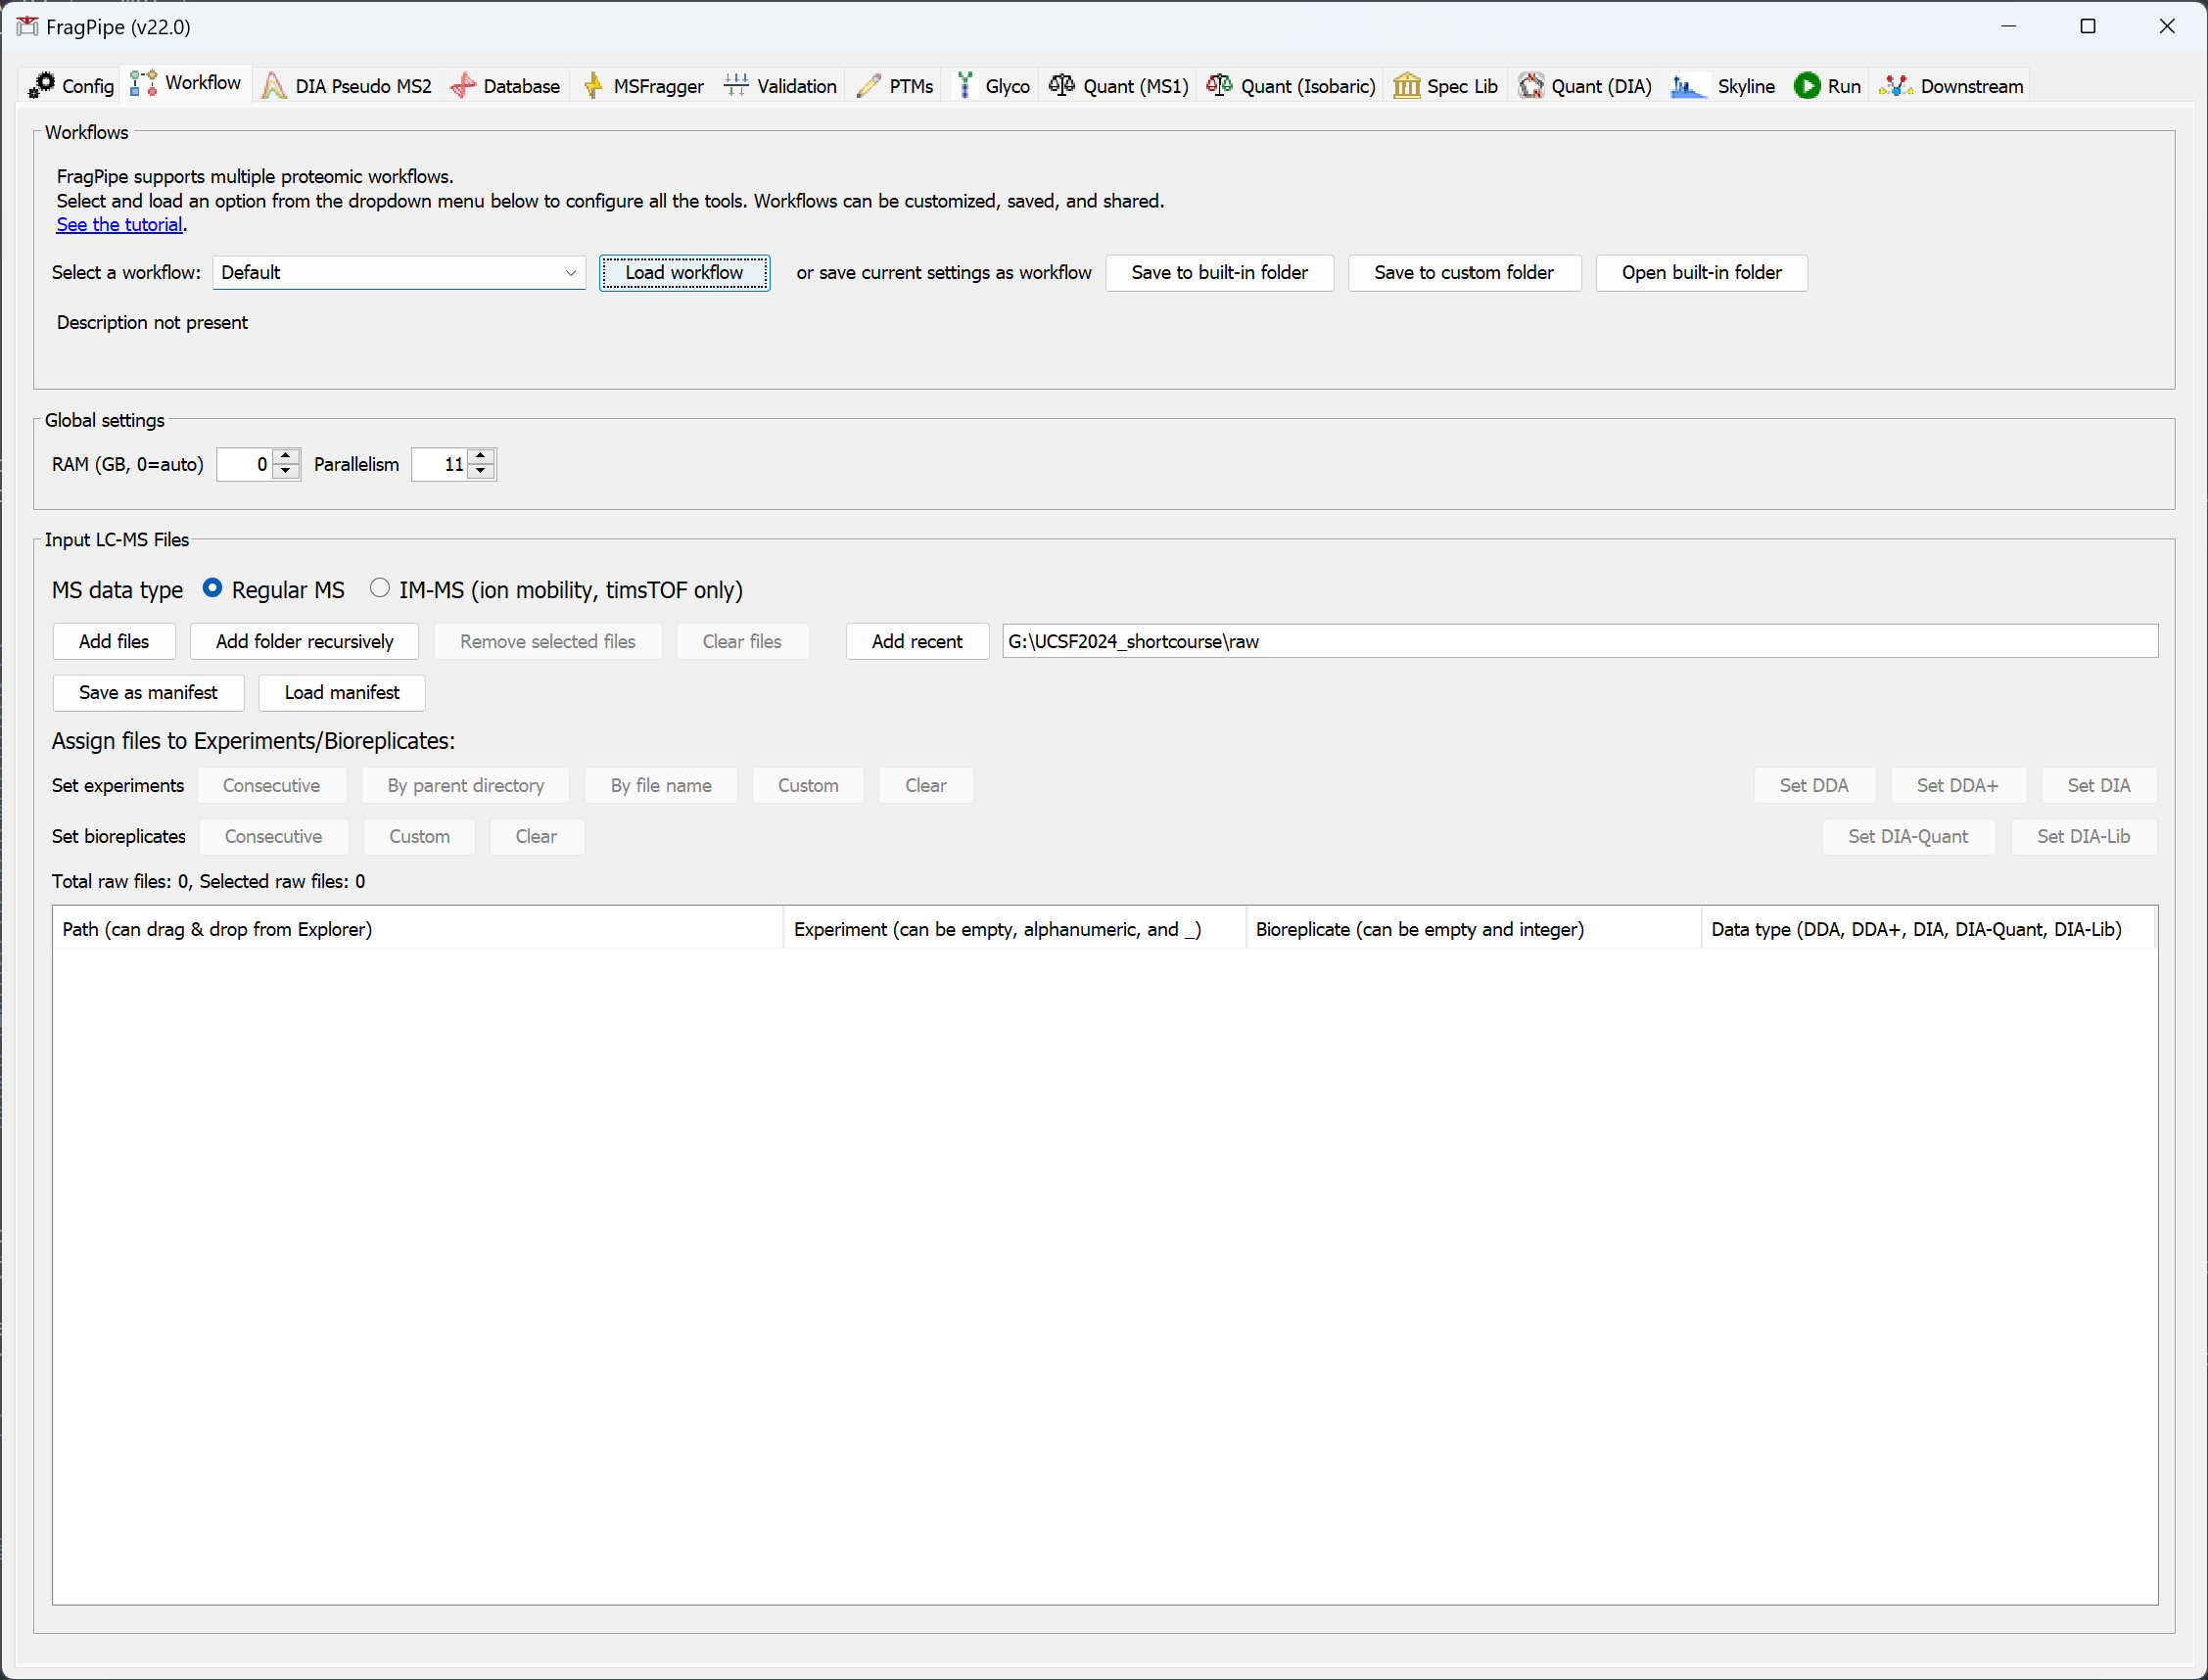Open the Downstream tab icon
This screenshot has height=1680, width=2208.
[1895, 86]
